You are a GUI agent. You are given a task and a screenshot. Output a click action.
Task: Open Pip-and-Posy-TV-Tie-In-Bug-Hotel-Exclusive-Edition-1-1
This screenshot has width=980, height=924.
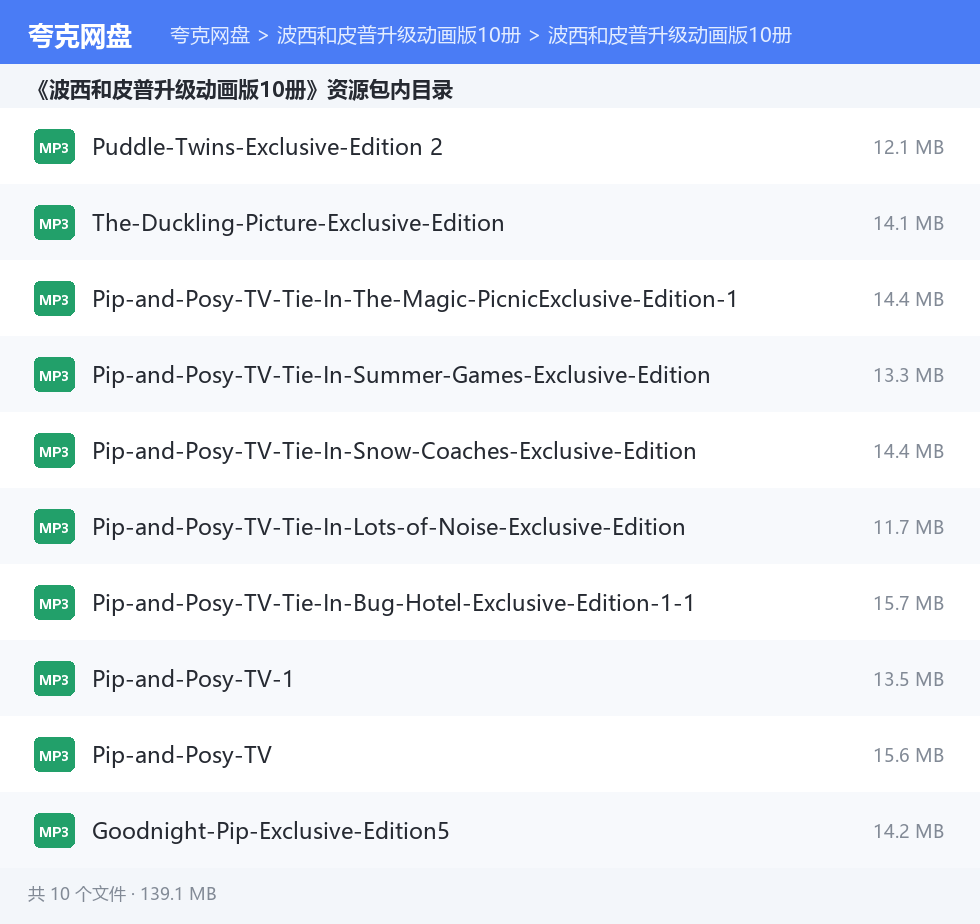pyautogui.click(x=393, y=603)
